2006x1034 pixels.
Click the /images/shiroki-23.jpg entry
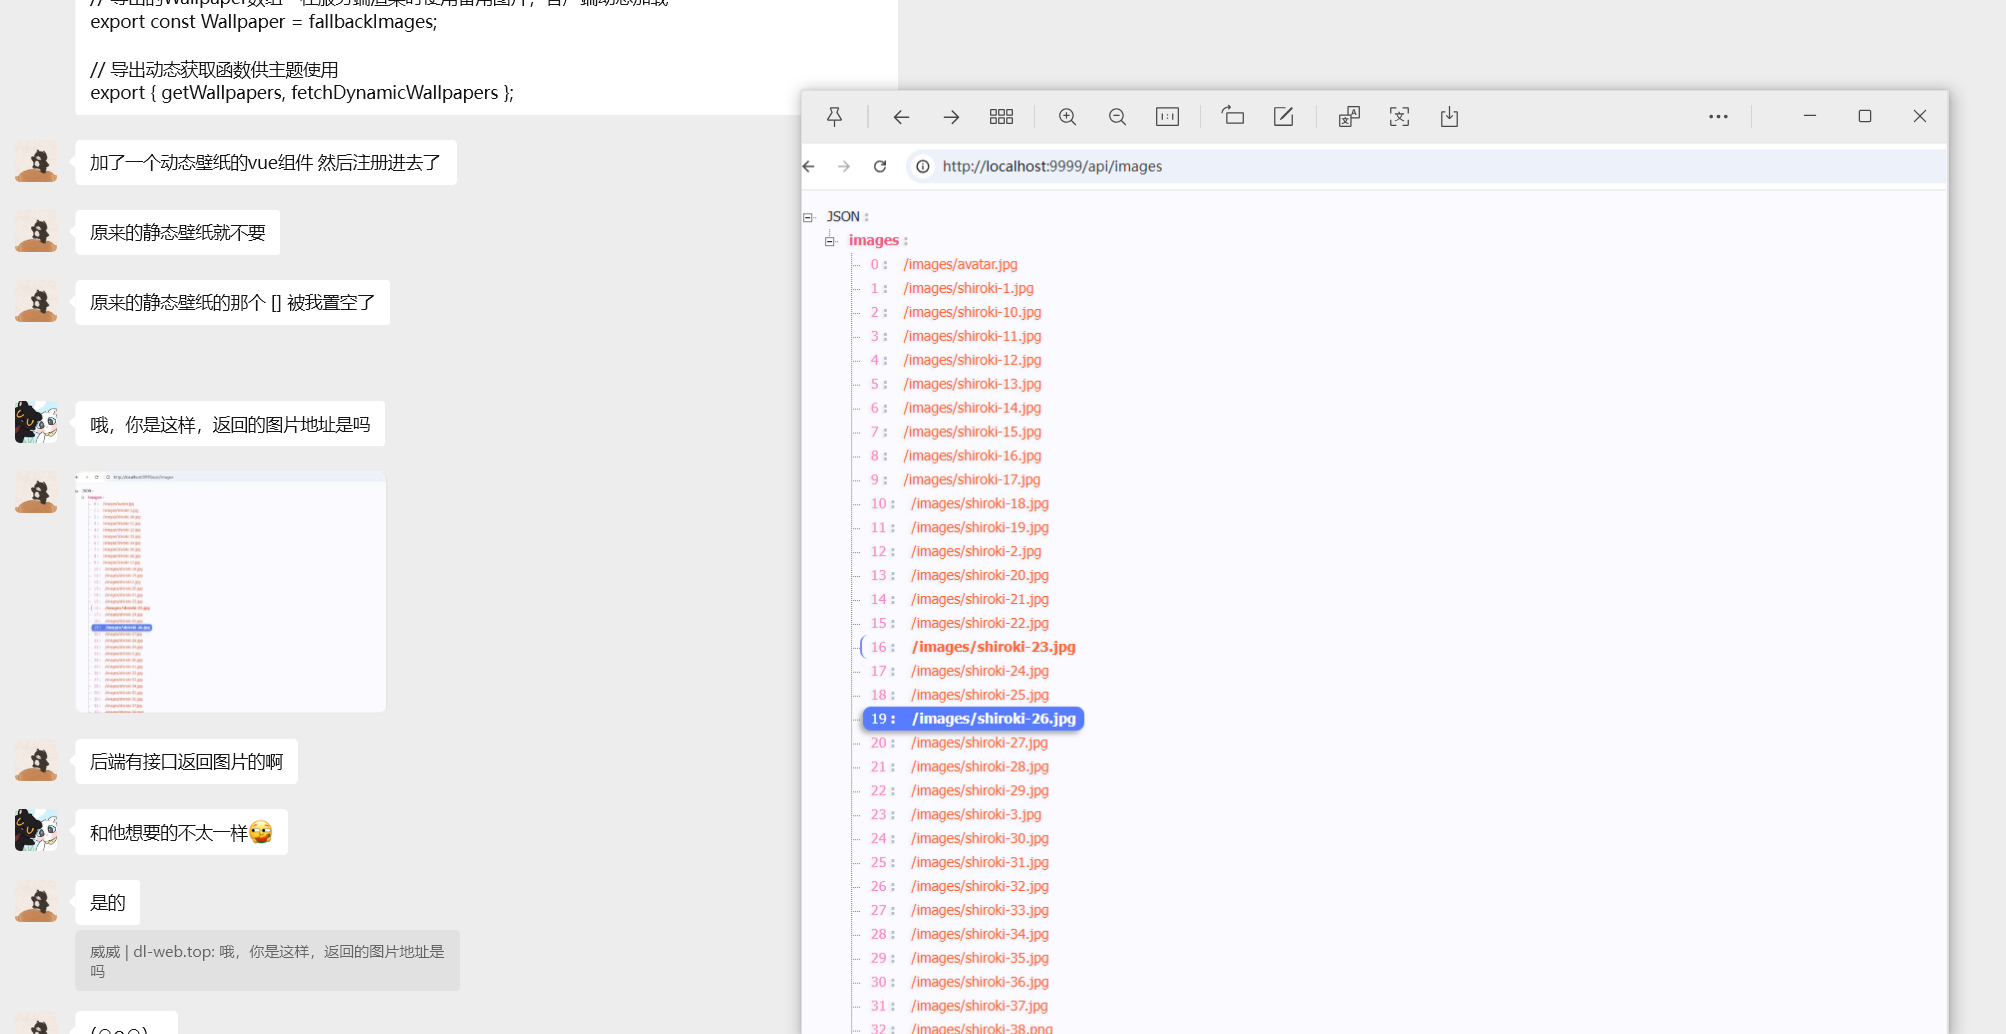992,647
